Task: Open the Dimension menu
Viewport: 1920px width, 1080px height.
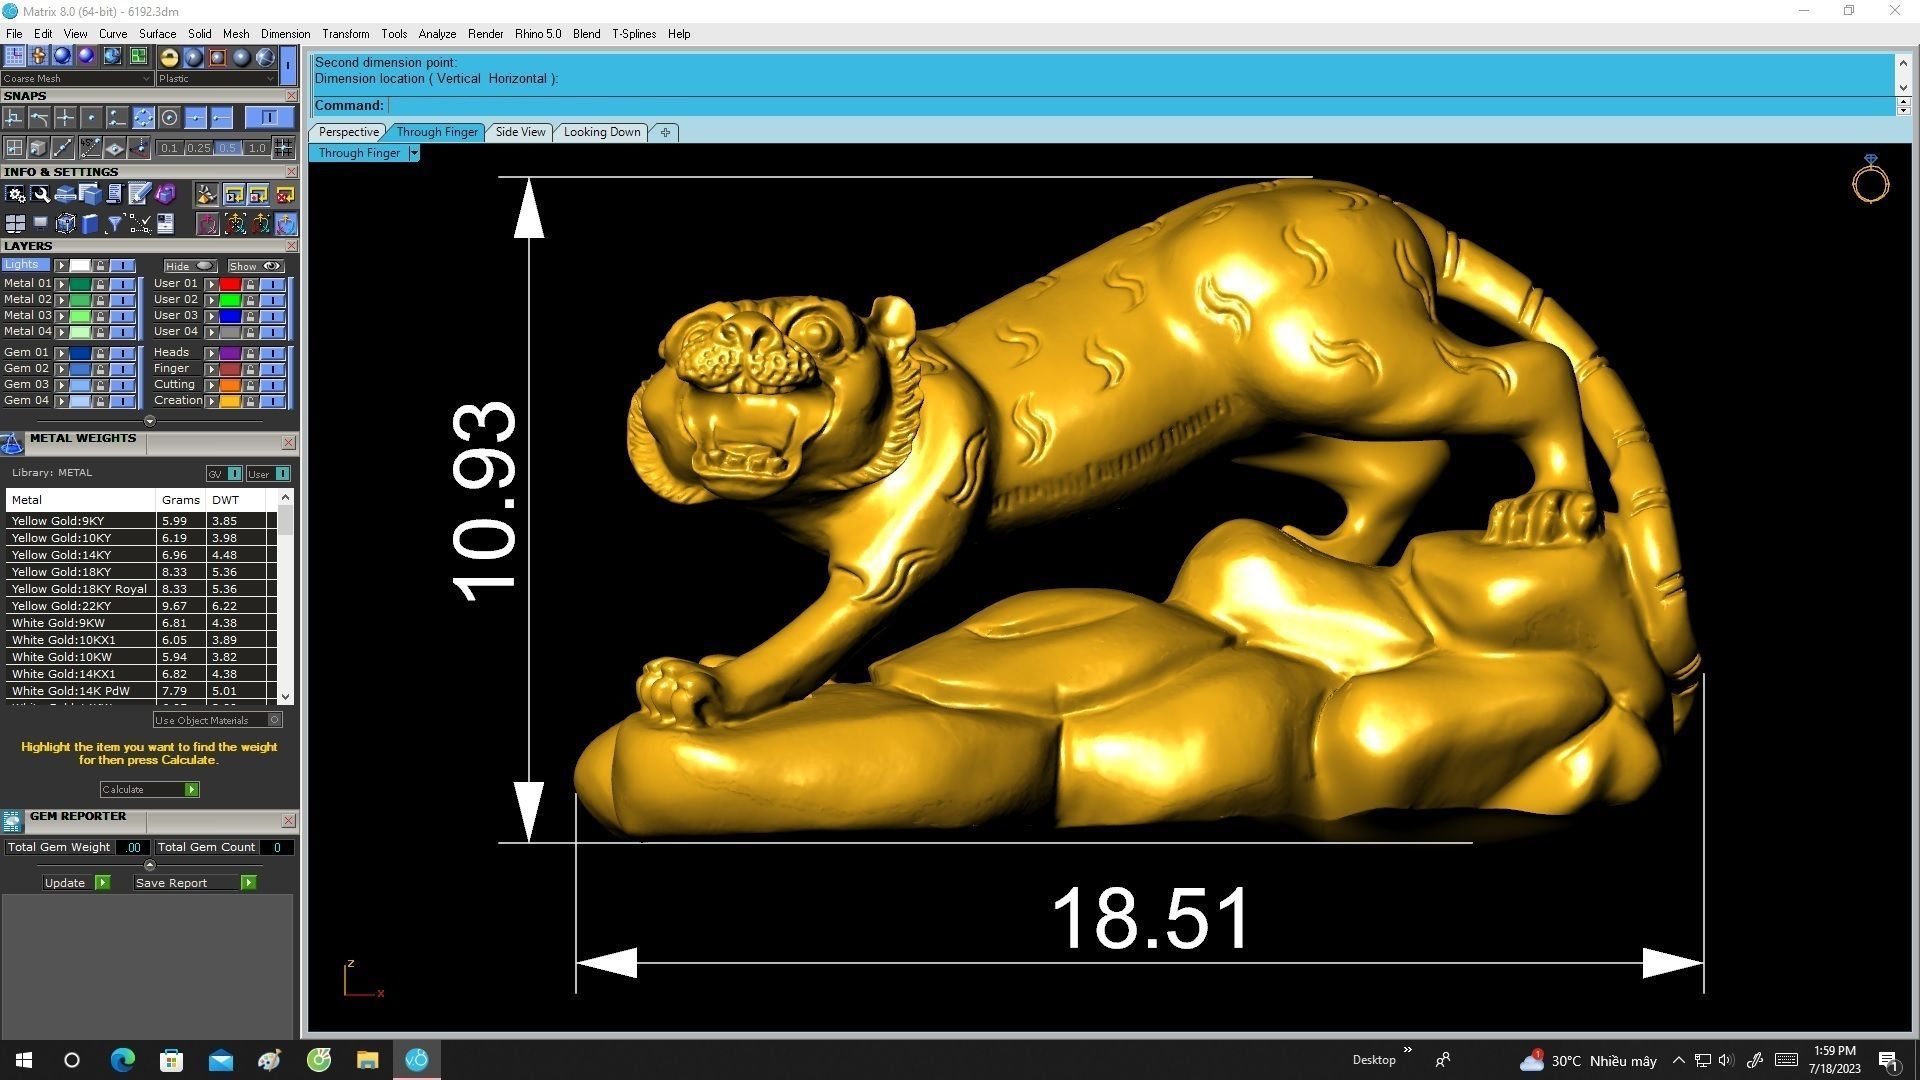Action: 285,34
